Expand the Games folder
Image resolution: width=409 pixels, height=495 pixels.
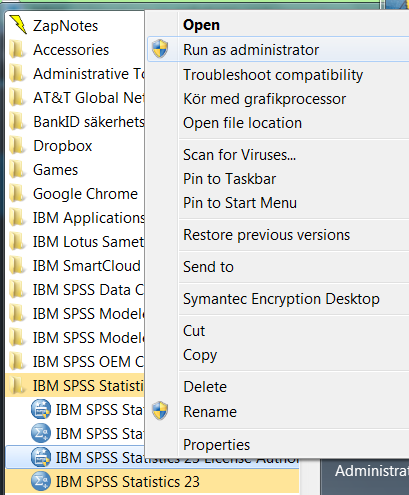click(75, 170)
